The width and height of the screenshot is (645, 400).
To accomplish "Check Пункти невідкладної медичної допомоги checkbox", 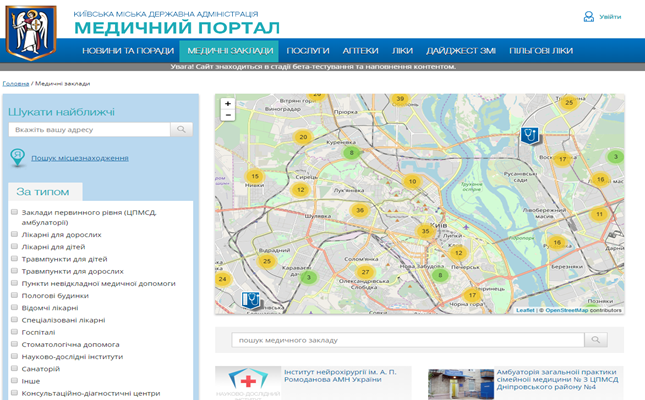I will click(14, 283).
